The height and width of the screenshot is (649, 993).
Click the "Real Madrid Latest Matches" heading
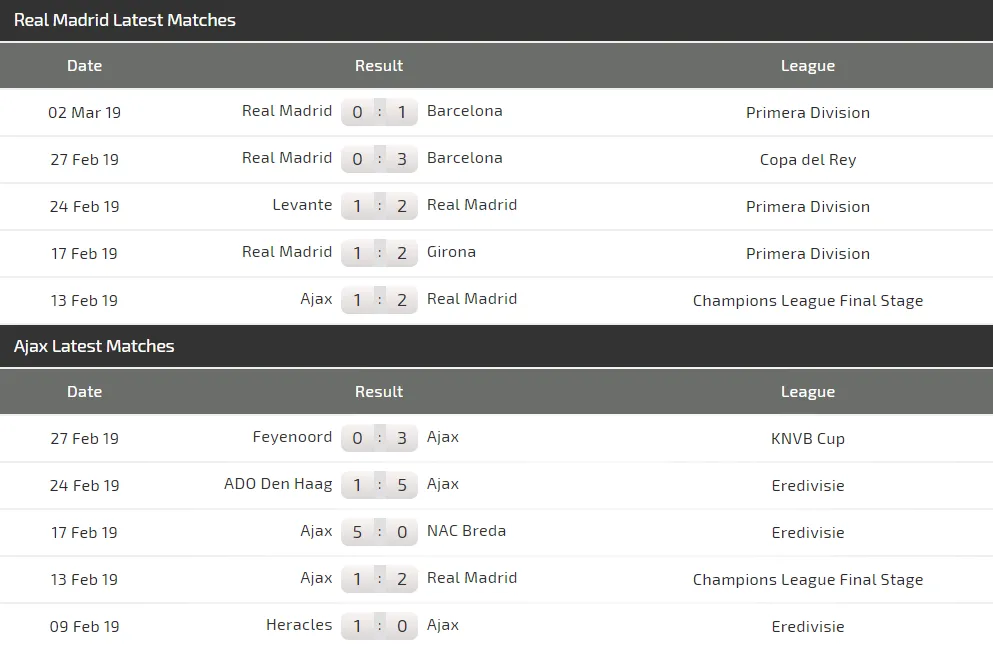pos(125,20)
